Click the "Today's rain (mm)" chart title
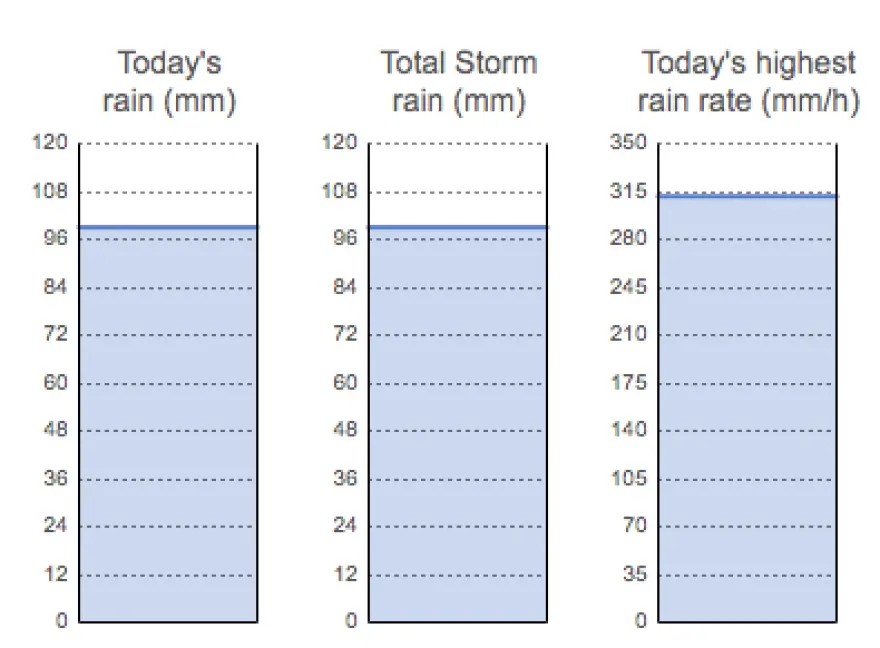This screenshot has height=648, width=880. [x=169, y=82]
